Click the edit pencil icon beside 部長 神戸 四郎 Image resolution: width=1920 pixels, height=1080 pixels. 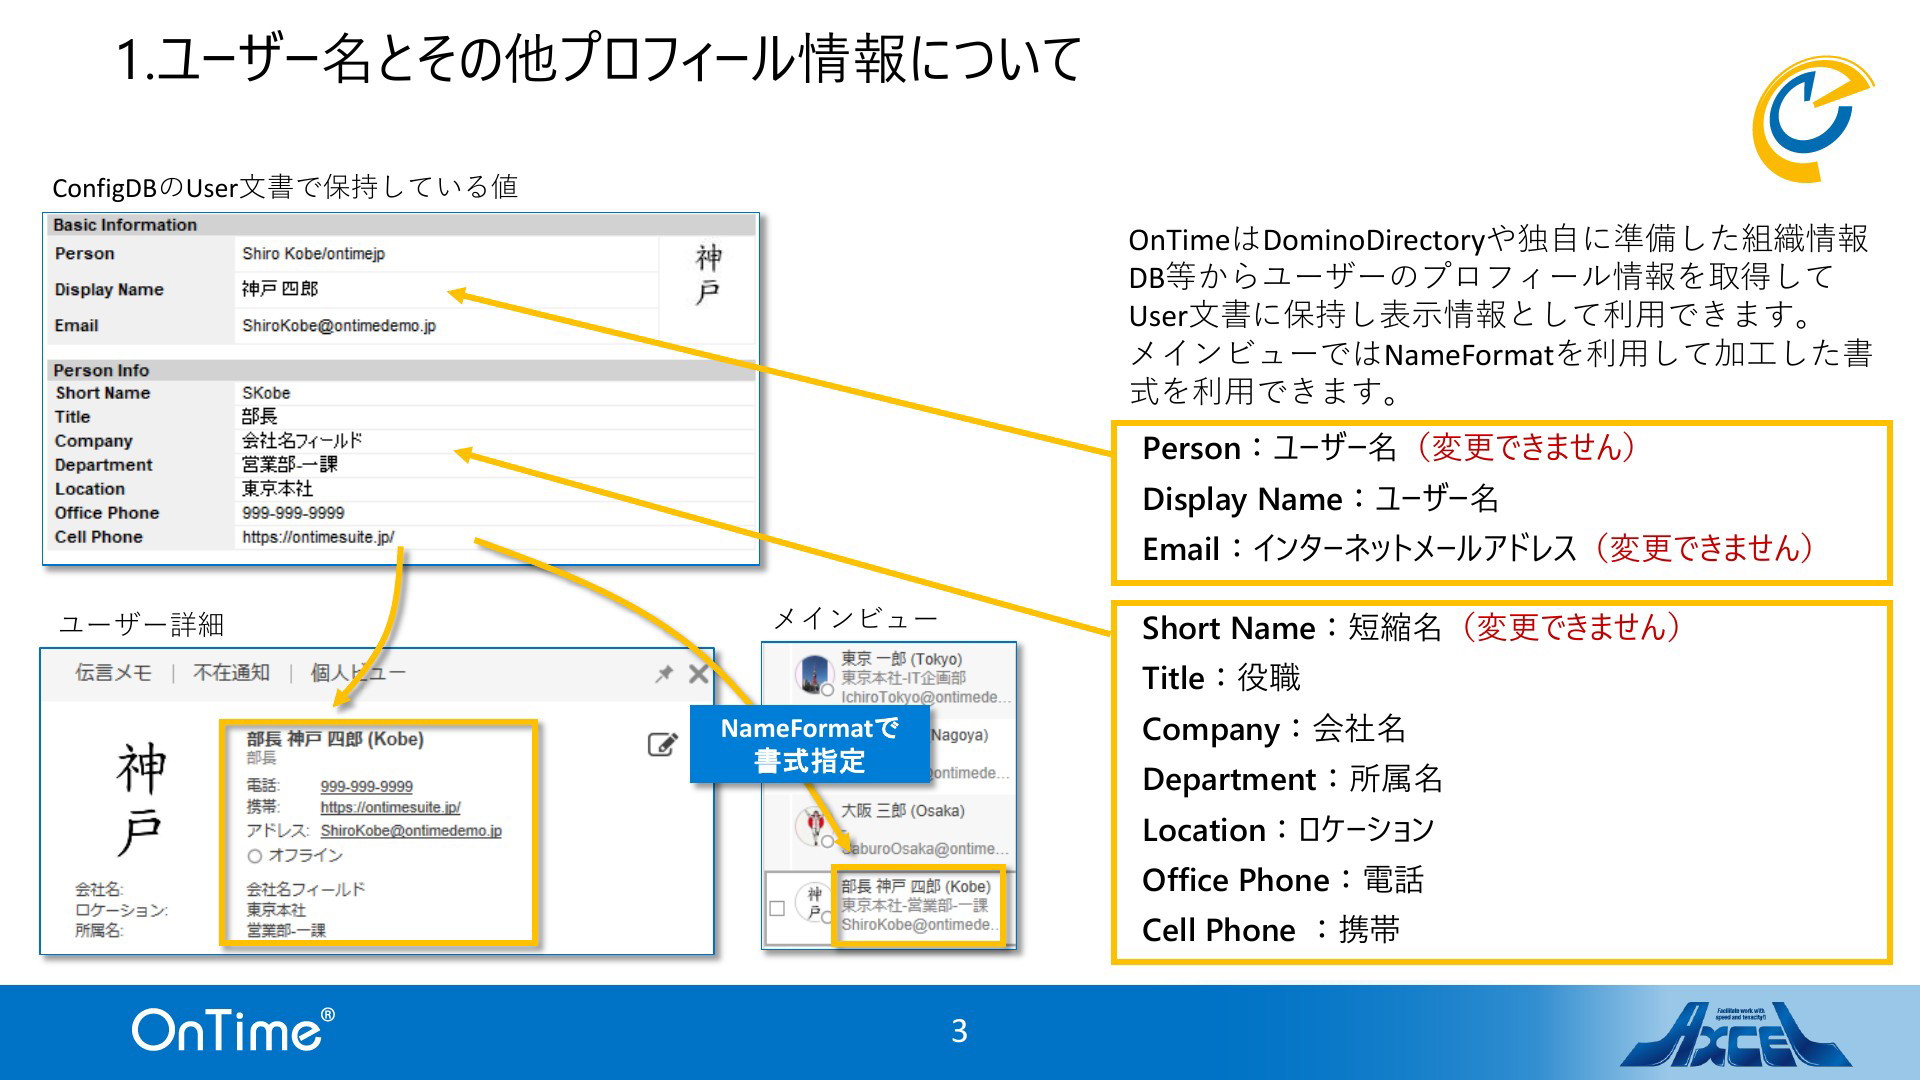(663, 744)
